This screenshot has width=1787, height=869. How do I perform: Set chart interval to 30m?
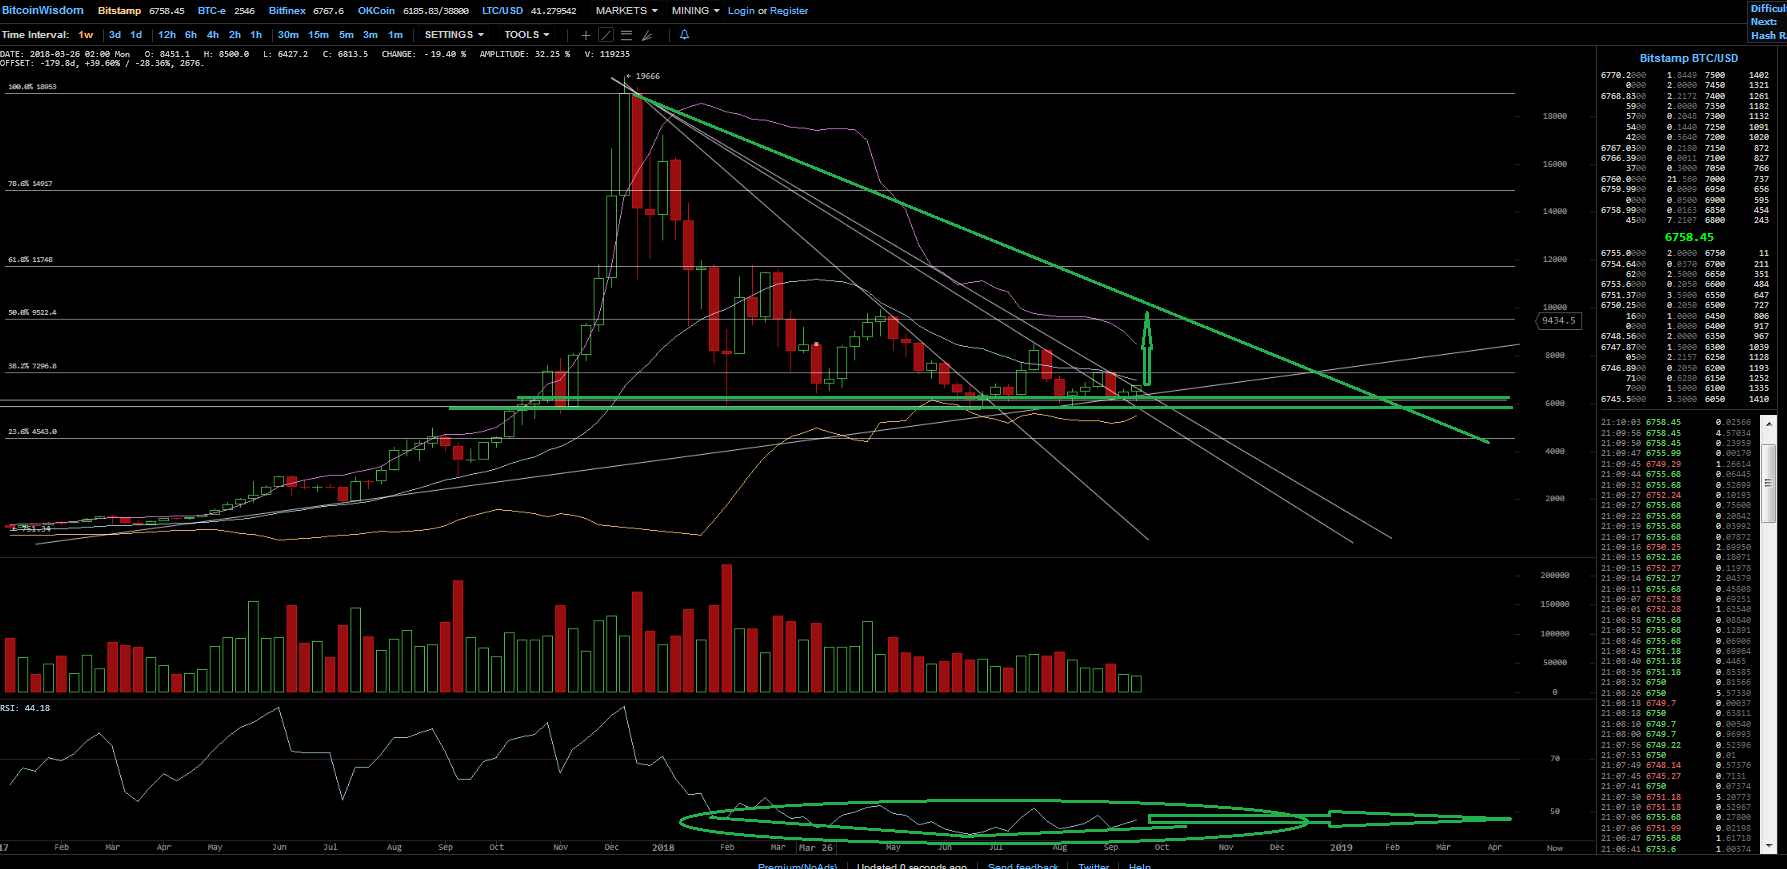[x=288, y=35]
